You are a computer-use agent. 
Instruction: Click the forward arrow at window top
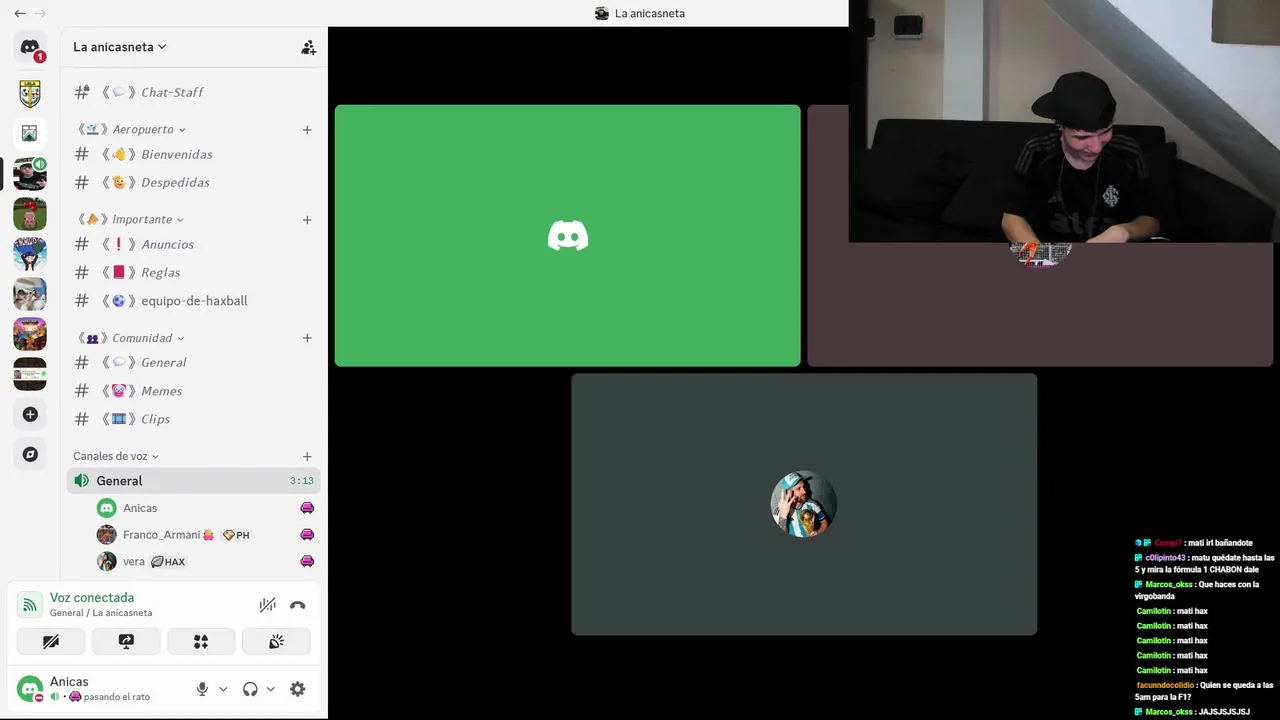pyautogui.click(x=40, y=13)
